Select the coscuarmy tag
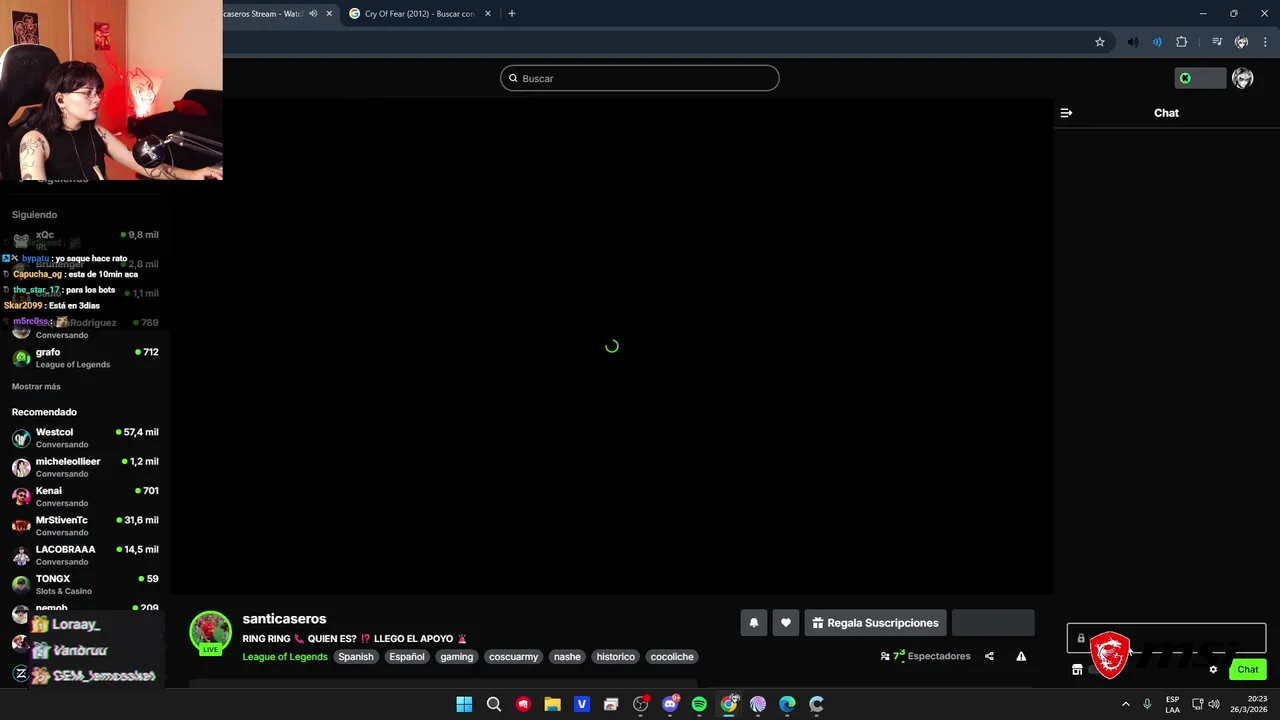This screenshot has width=1280, height=720. [514, 657]
